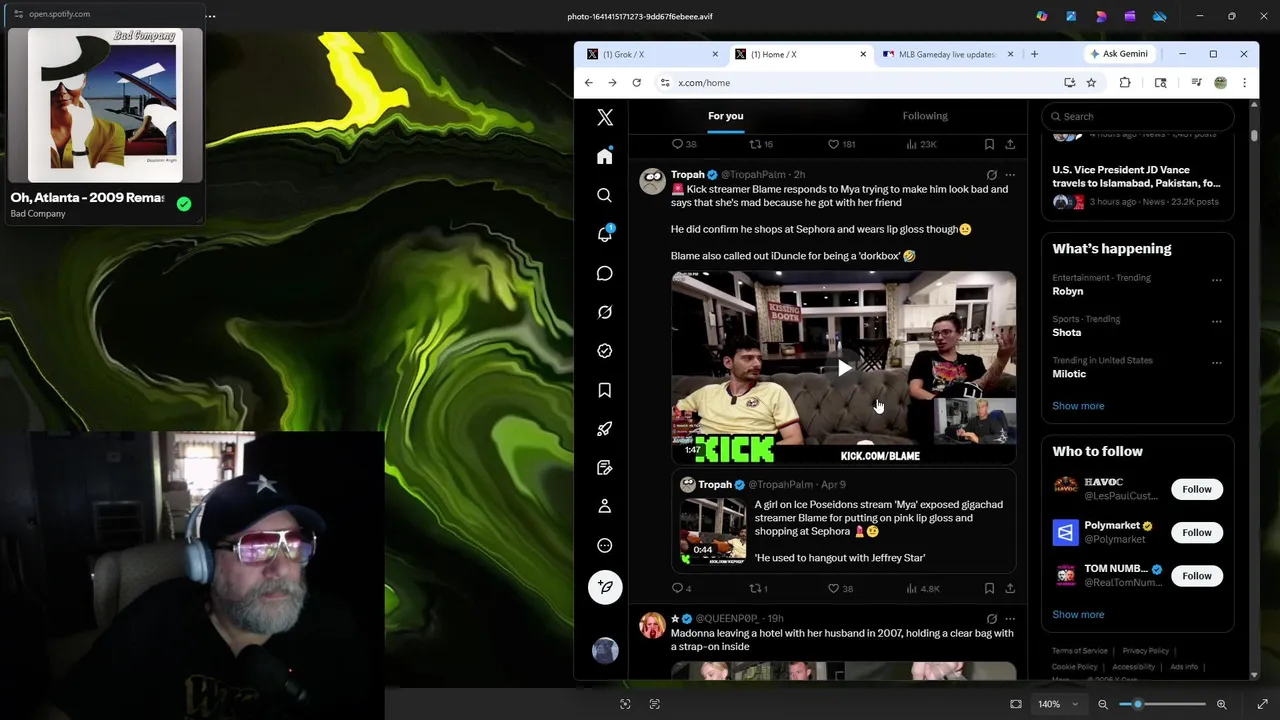Open Chat messages icon in X sidebar
Image resolution: width=1280 pixels, height=720 pixels.
(x=605, y=273)
